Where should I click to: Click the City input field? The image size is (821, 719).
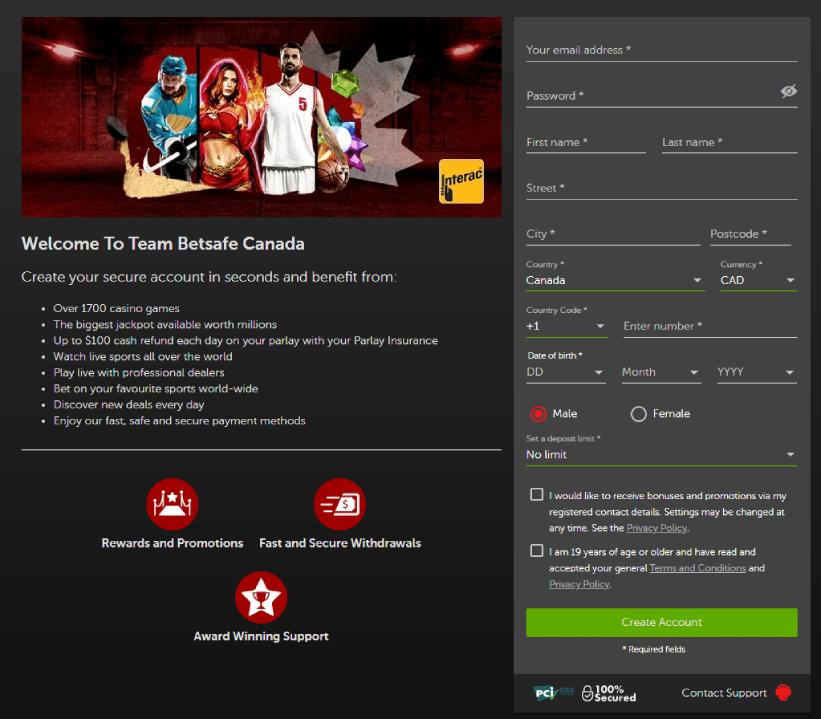click(613, 234)
